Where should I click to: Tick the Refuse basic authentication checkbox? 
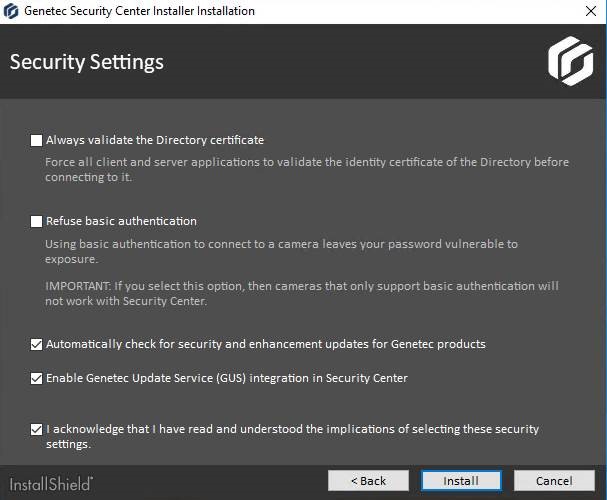point(36,221)
